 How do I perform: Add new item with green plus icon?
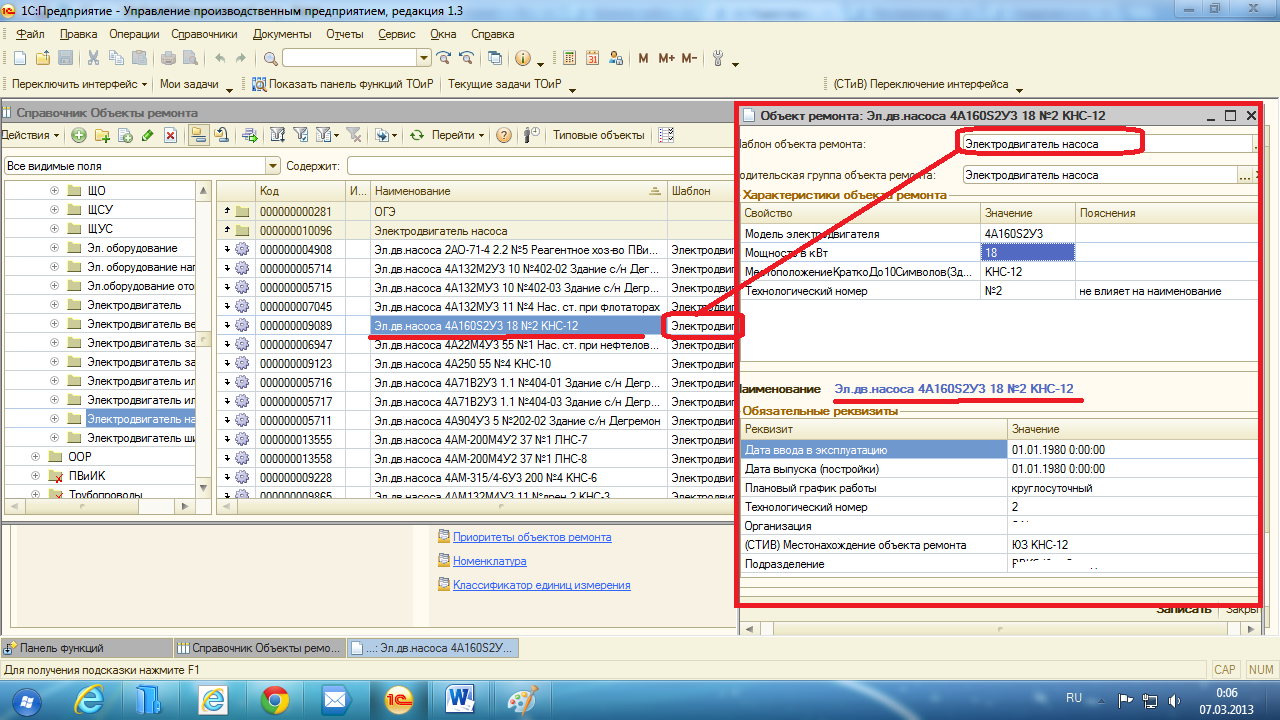coord(79,135)
